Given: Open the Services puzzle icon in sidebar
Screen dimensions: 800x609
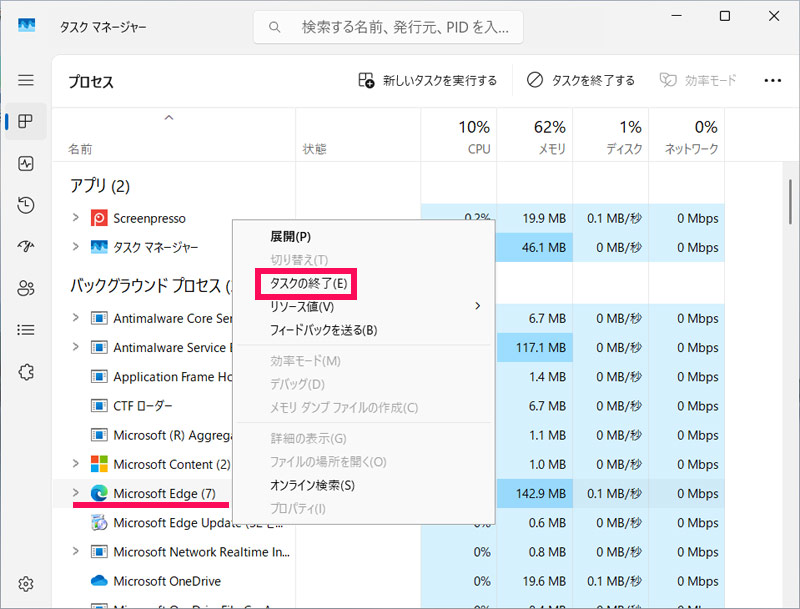Looking at the screenshot, I should (x=26, y=372).
